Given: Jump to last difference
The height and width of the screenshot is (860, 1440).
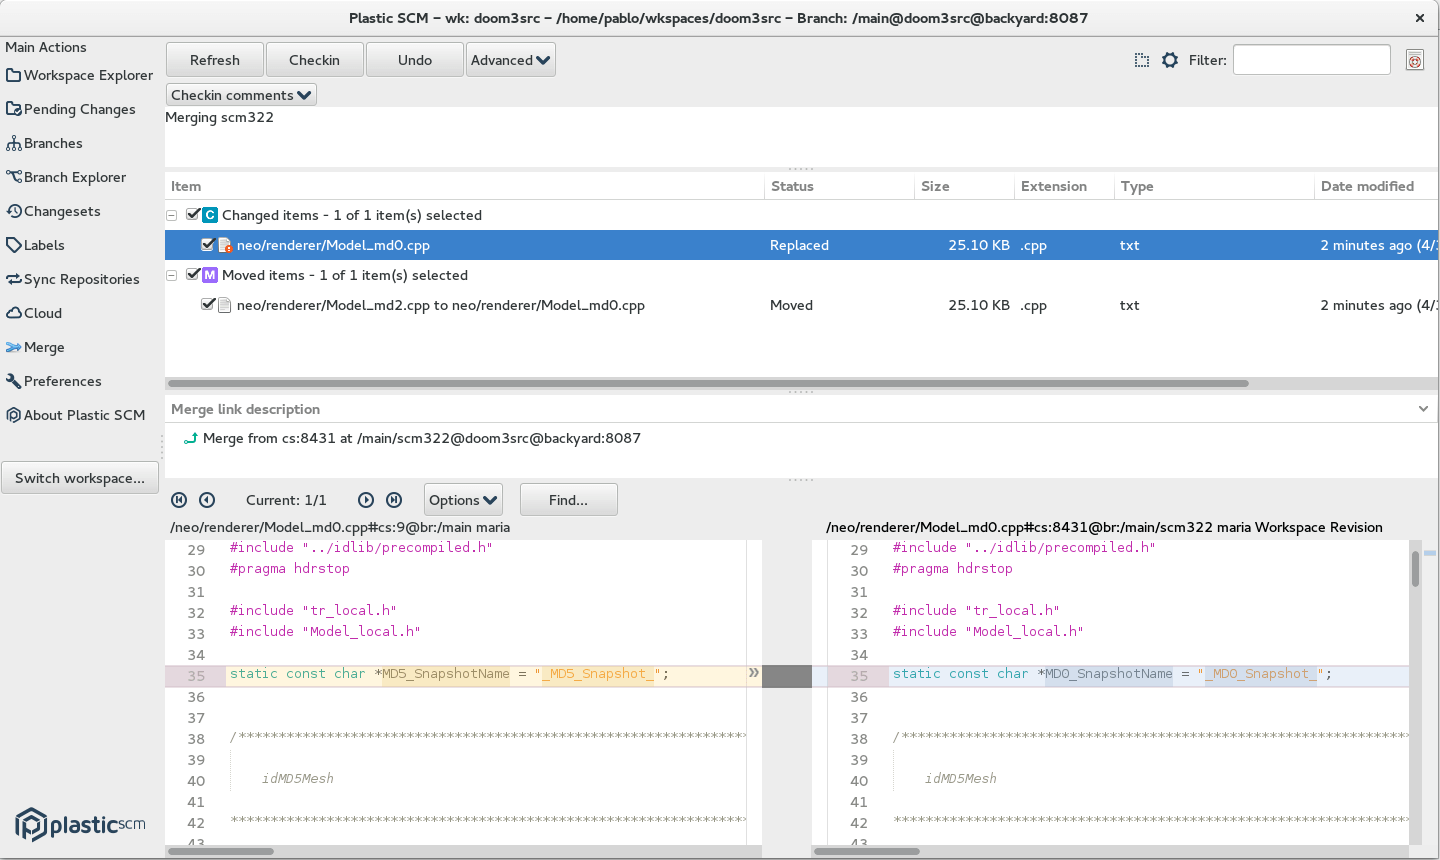Looking at the screenshot, I should pos(394,500).
